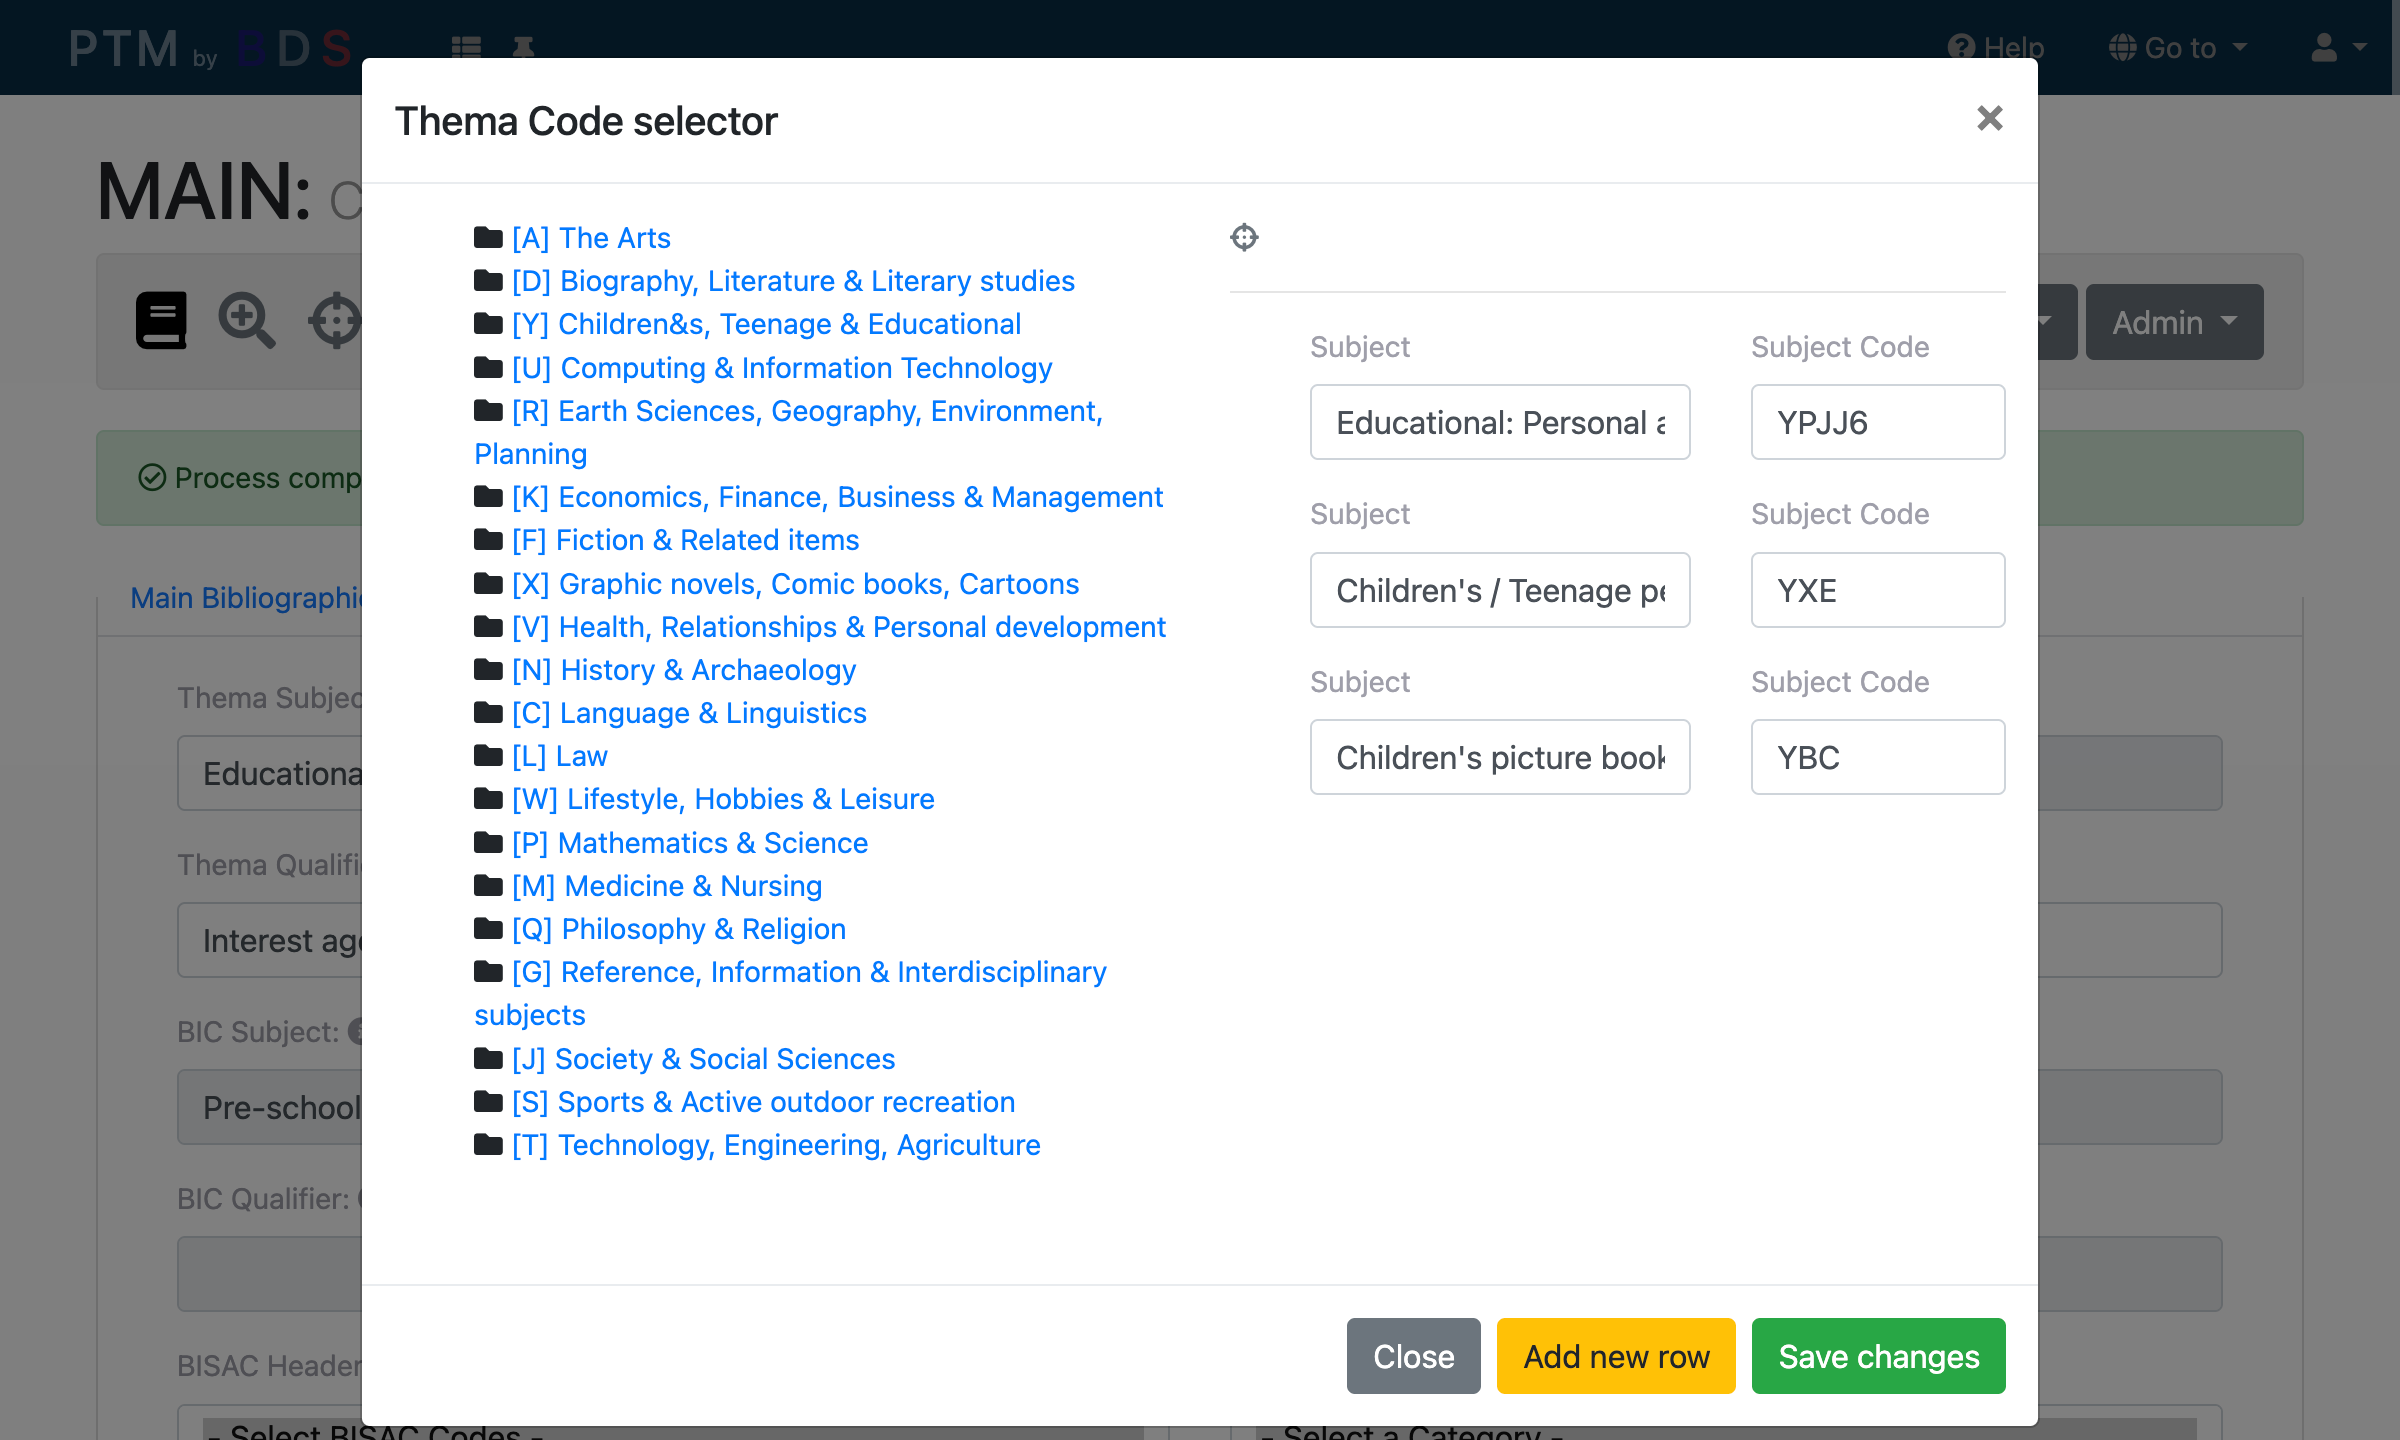
Task: Select the crosshair target icon in the toolbar
Action: [334, 320]
